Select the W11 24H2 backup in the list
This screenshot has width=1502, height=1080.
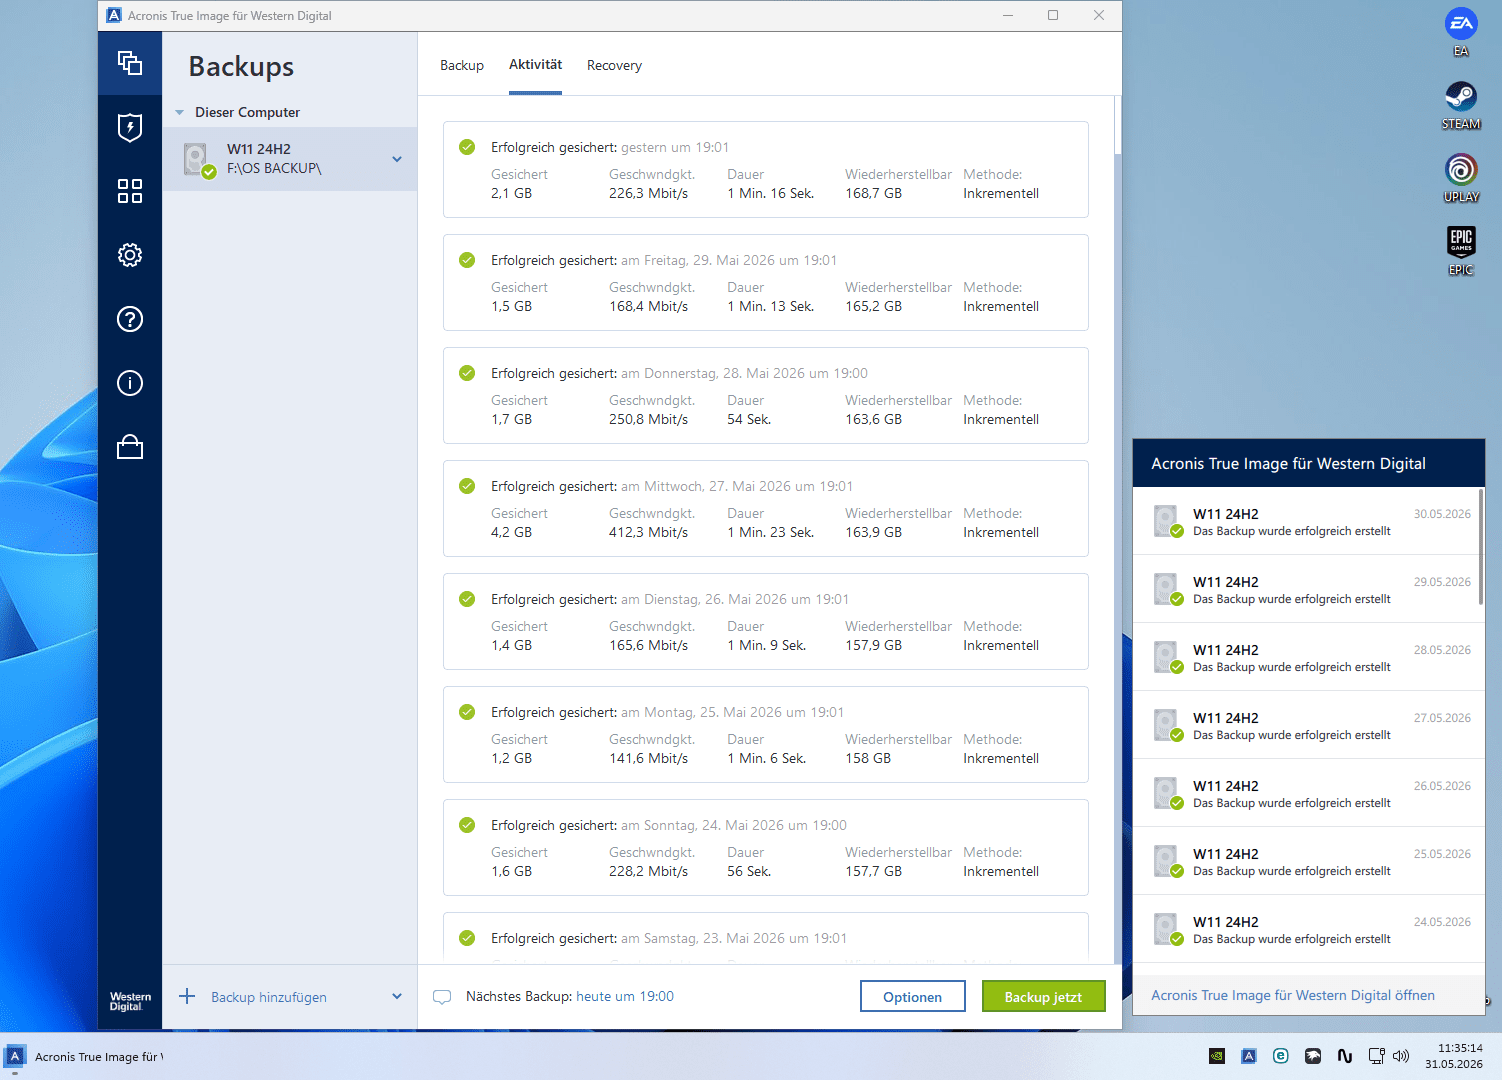pyautogui.click(x=290, y=159)
